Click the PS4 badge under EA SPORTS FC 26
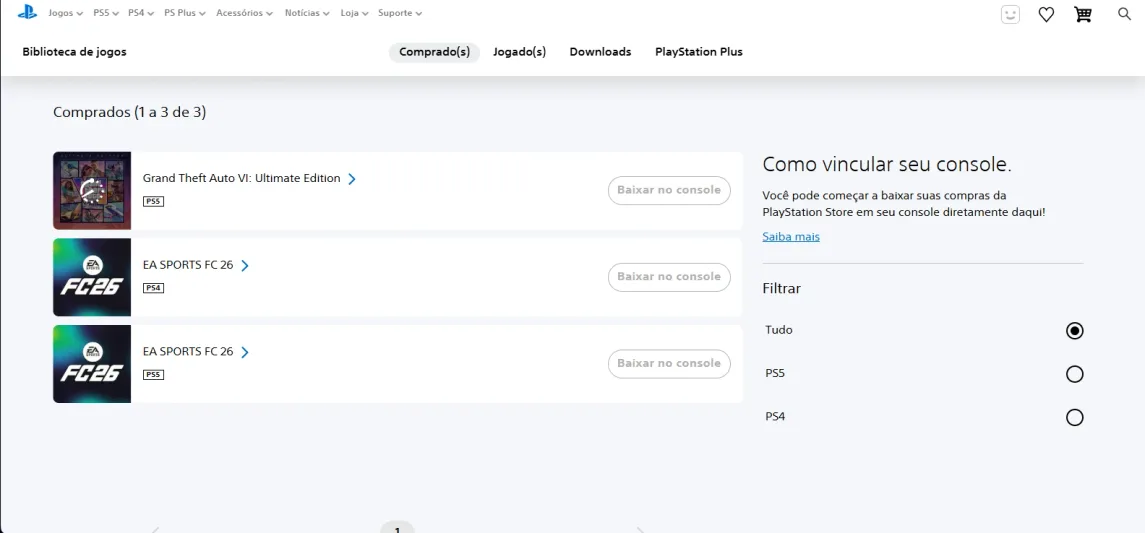 click(153, 288)
